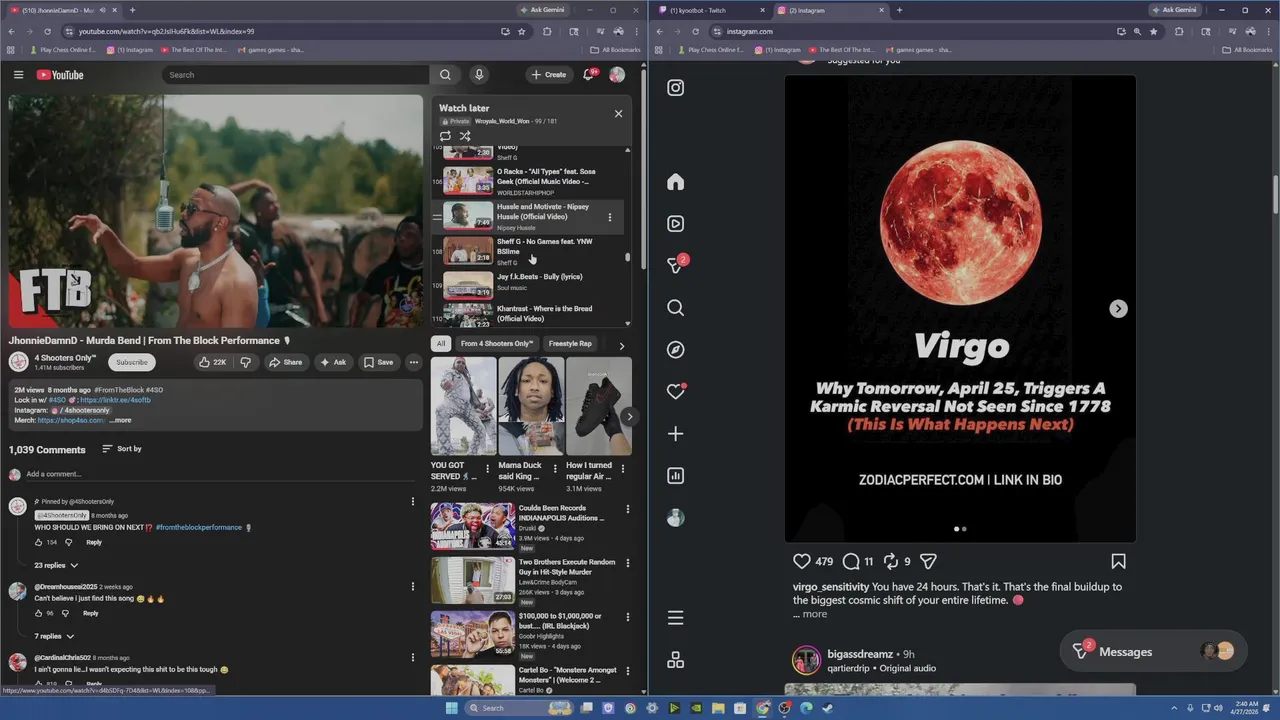This screenshot has width=1280, height=720.
Task: Like the Virgo post with 479 likes
Action: (802, 561)
